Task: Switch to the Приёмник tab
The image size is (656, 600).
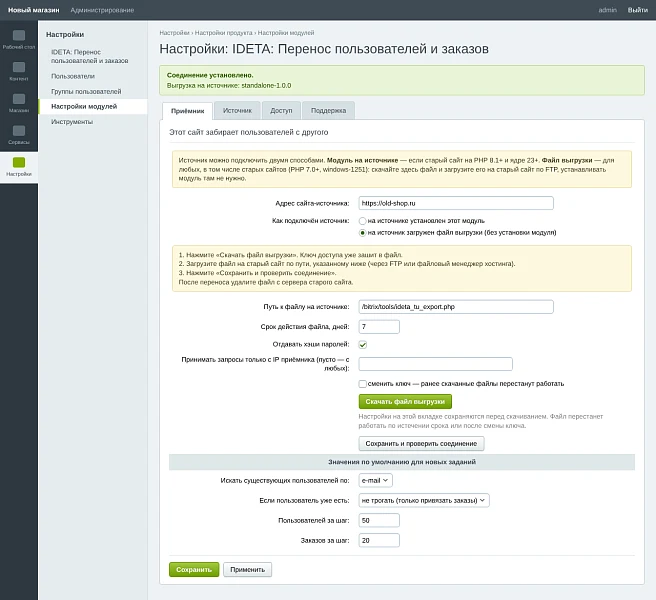Action: point(187,111)
